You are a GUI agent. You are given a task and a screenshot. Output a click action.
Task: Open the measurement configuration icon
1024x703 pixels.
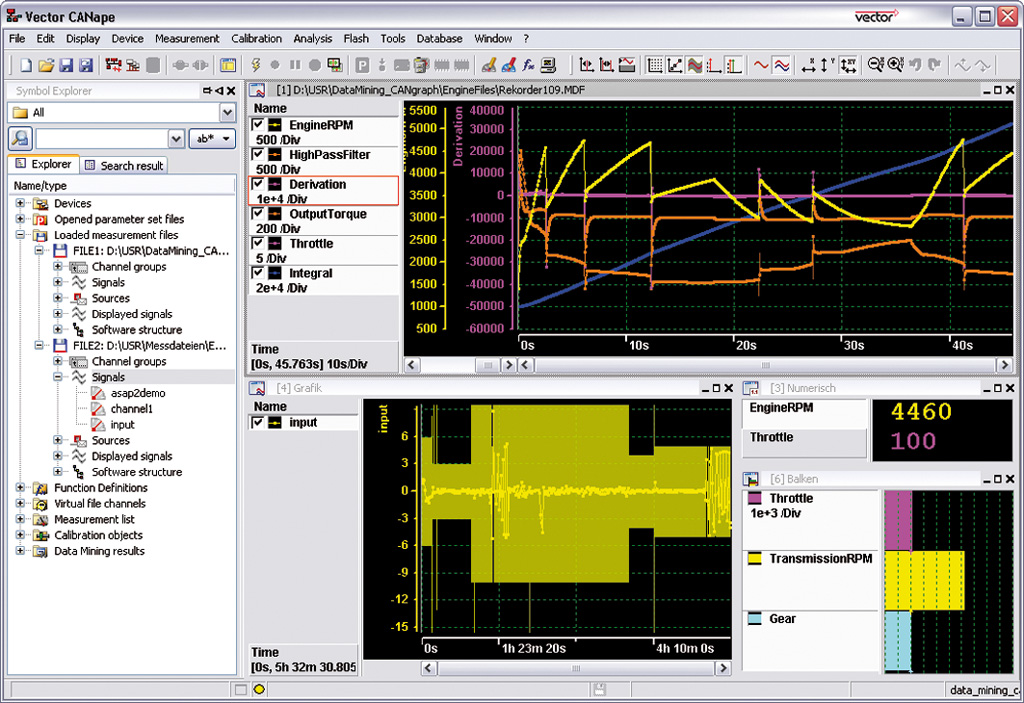[333, 64]
